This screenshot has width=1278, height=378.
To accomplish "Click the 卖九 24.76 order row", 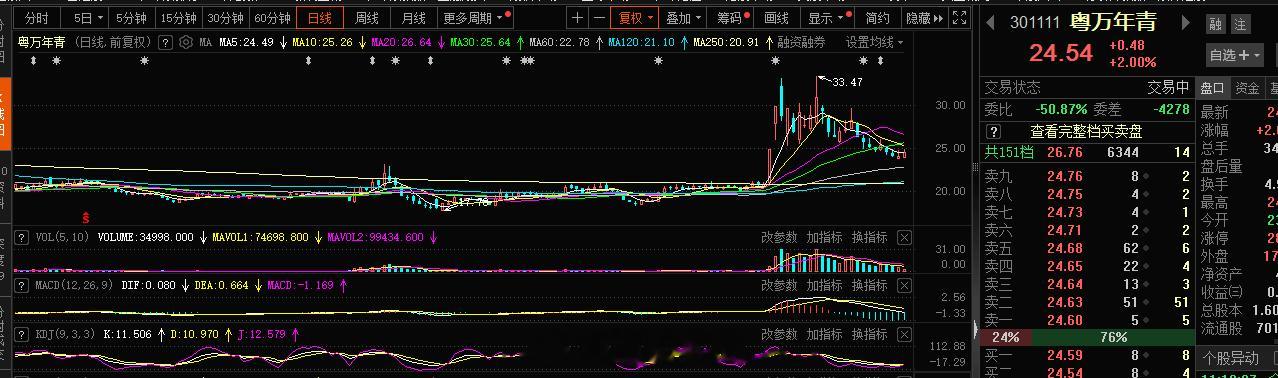I will click(1087, 176).
